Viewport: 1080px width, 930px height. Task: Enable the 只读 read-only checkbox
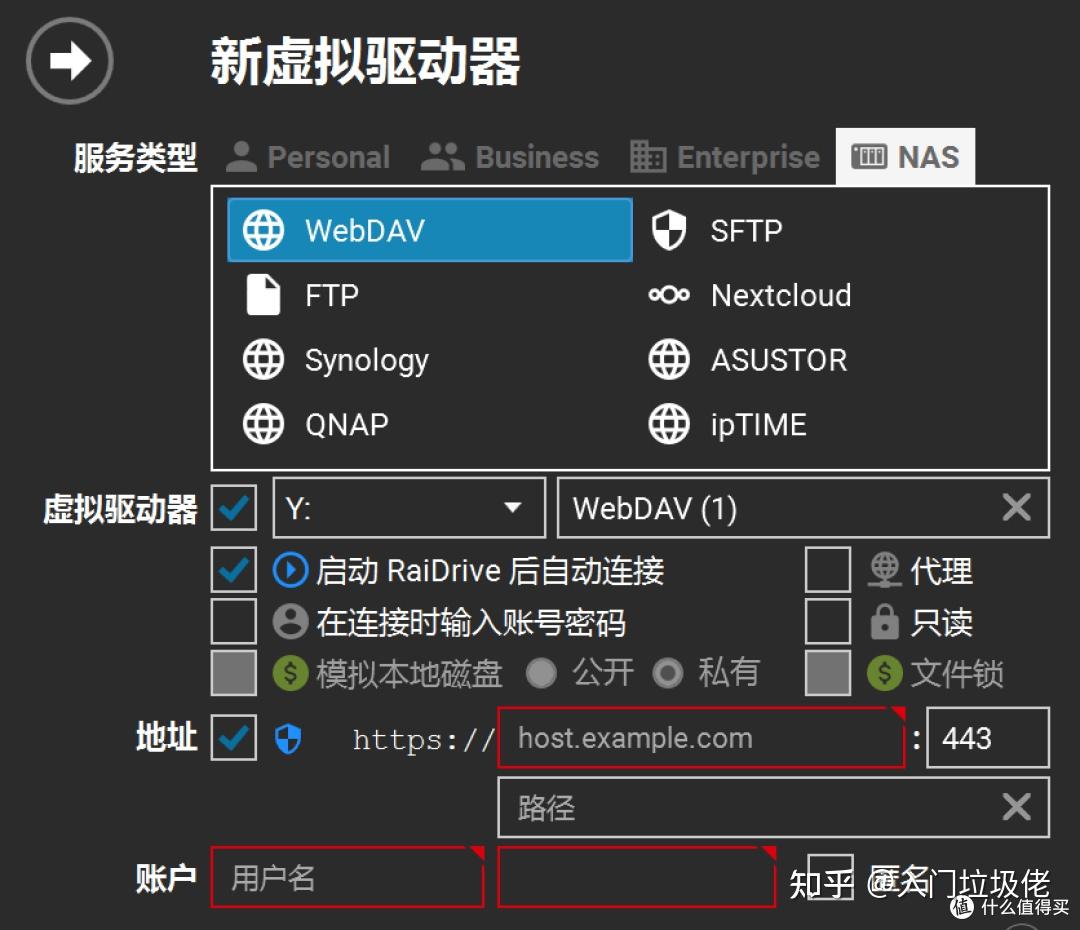(828, 621)
